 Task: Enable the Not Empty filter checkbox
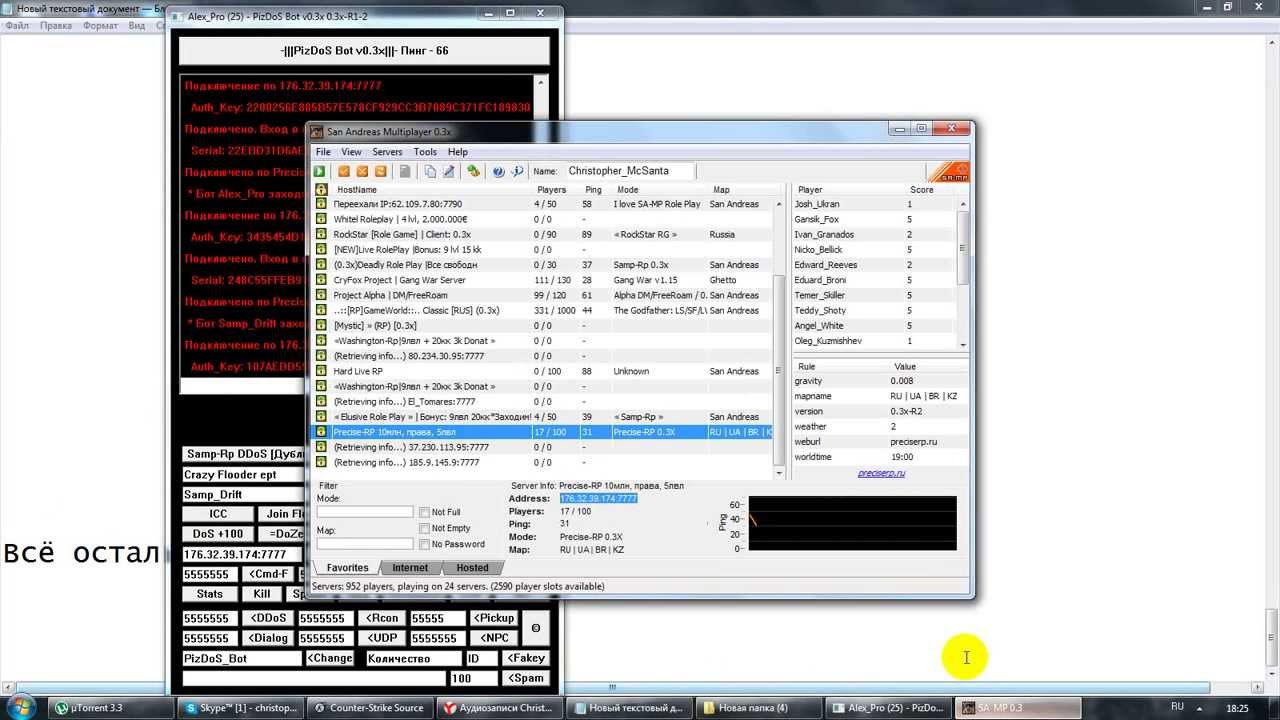424,528
